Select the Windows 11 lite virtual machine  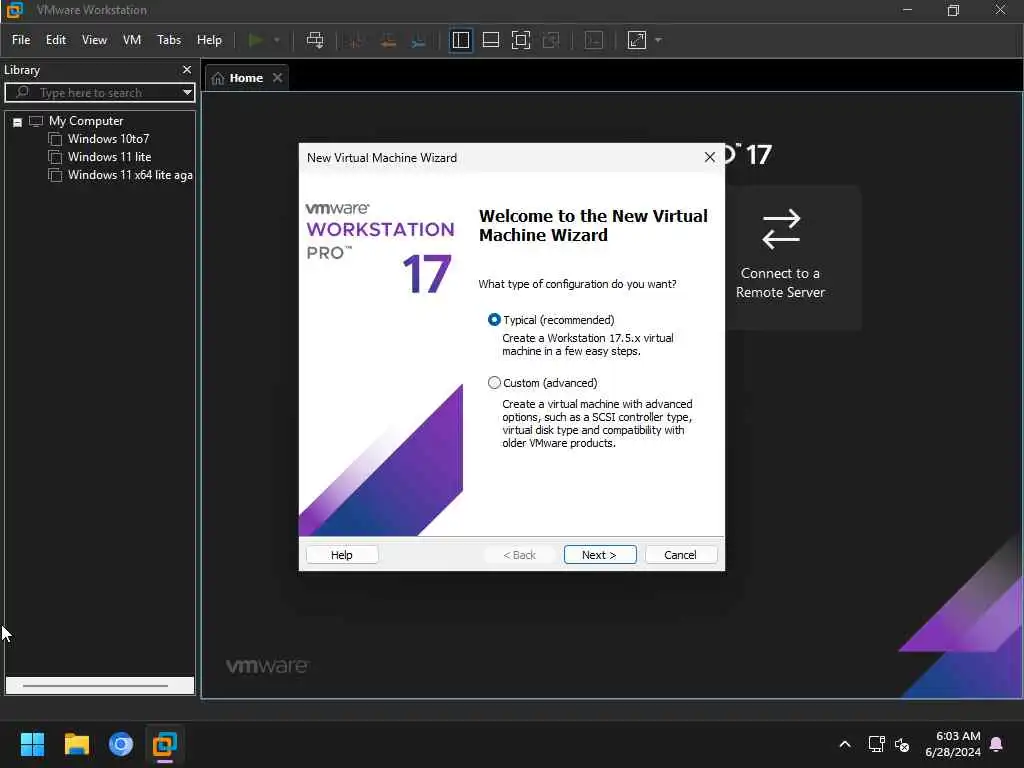(x=109, y=157)
